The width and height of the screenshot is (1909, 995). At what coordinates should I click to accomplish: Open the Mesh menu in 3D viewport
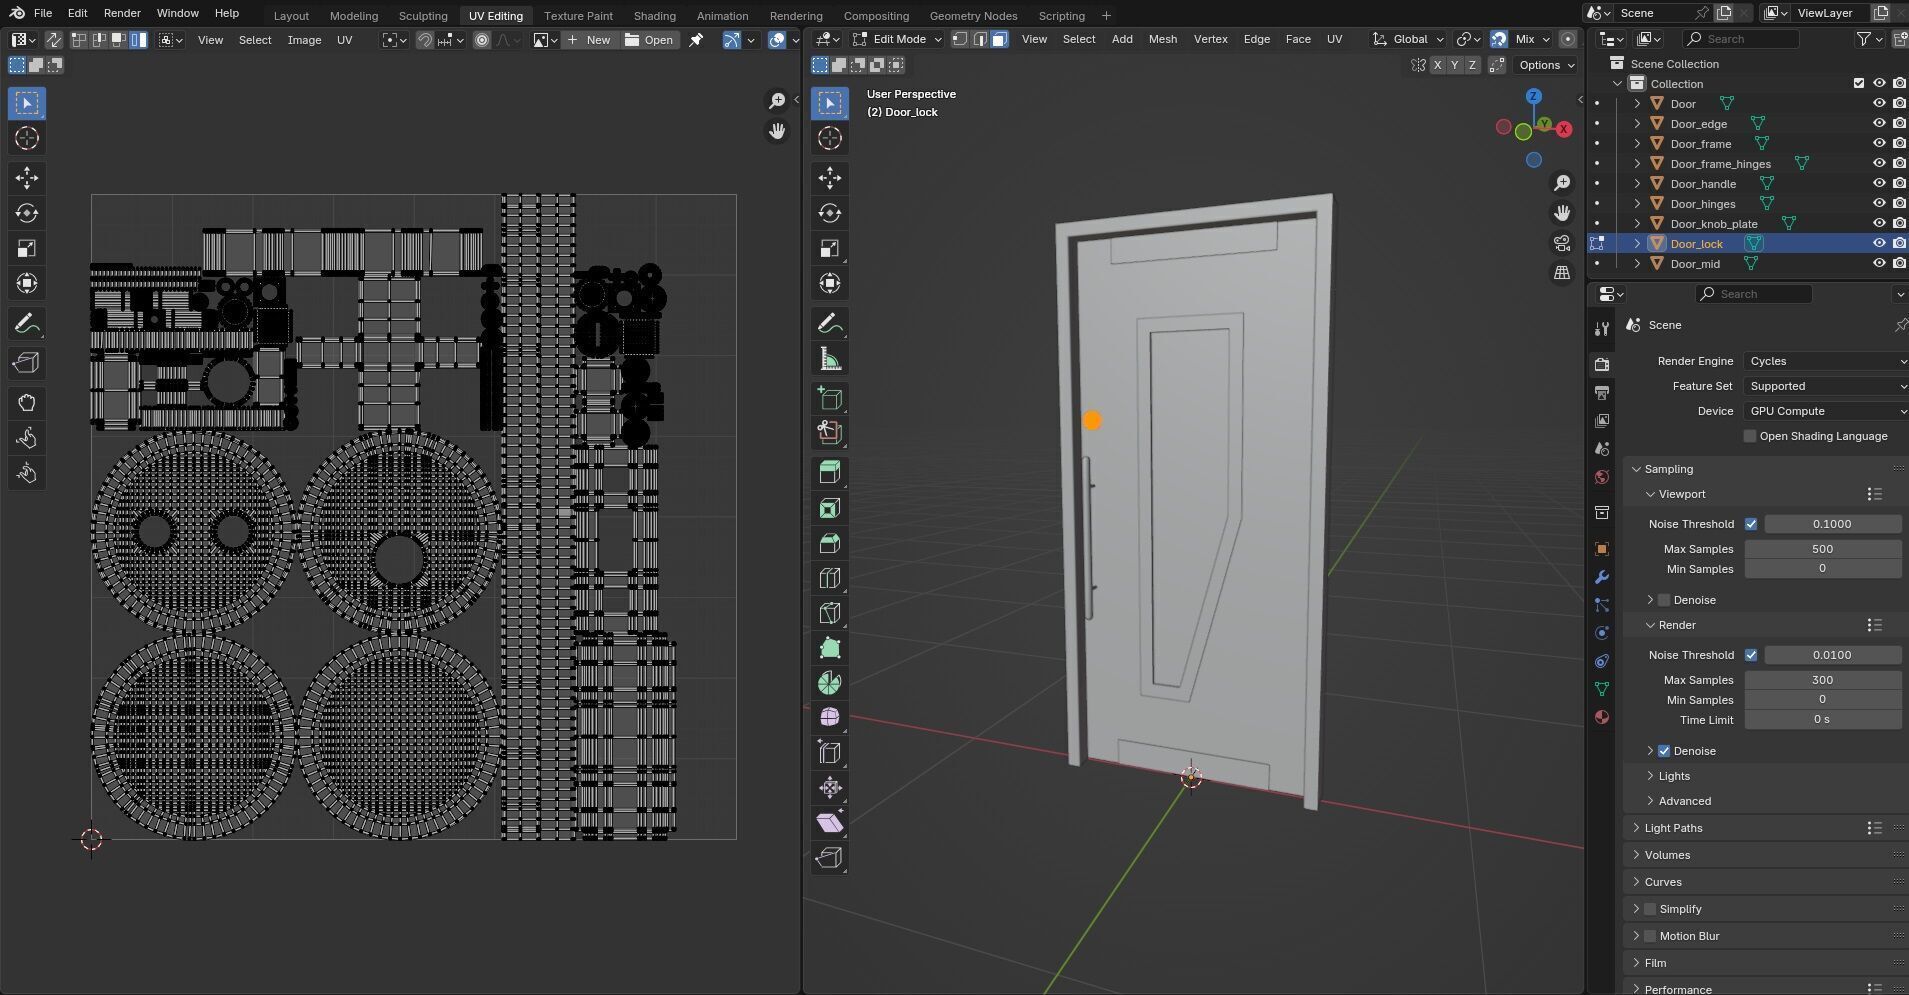(1162, 39)
